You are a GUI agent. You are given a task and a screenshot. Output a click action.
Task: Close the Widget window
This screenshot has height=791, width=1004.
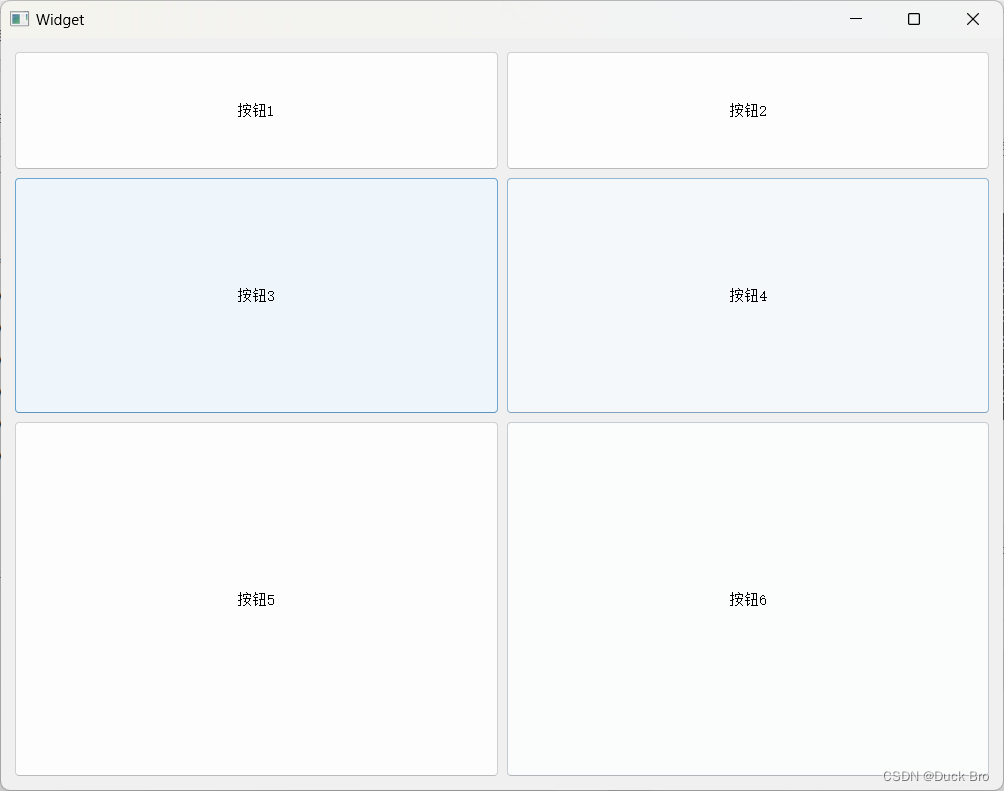click(972, 19)
